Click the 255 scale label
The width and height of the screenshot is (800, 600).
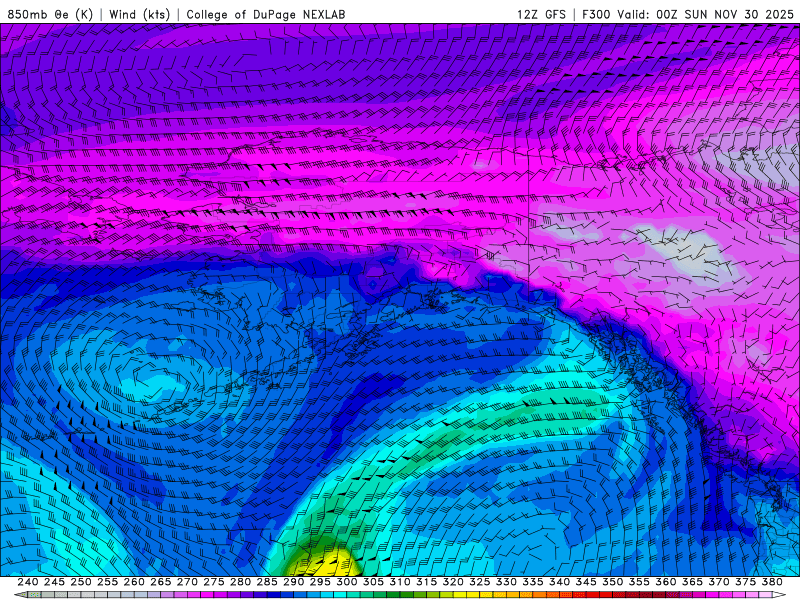(x=107, y=582)
